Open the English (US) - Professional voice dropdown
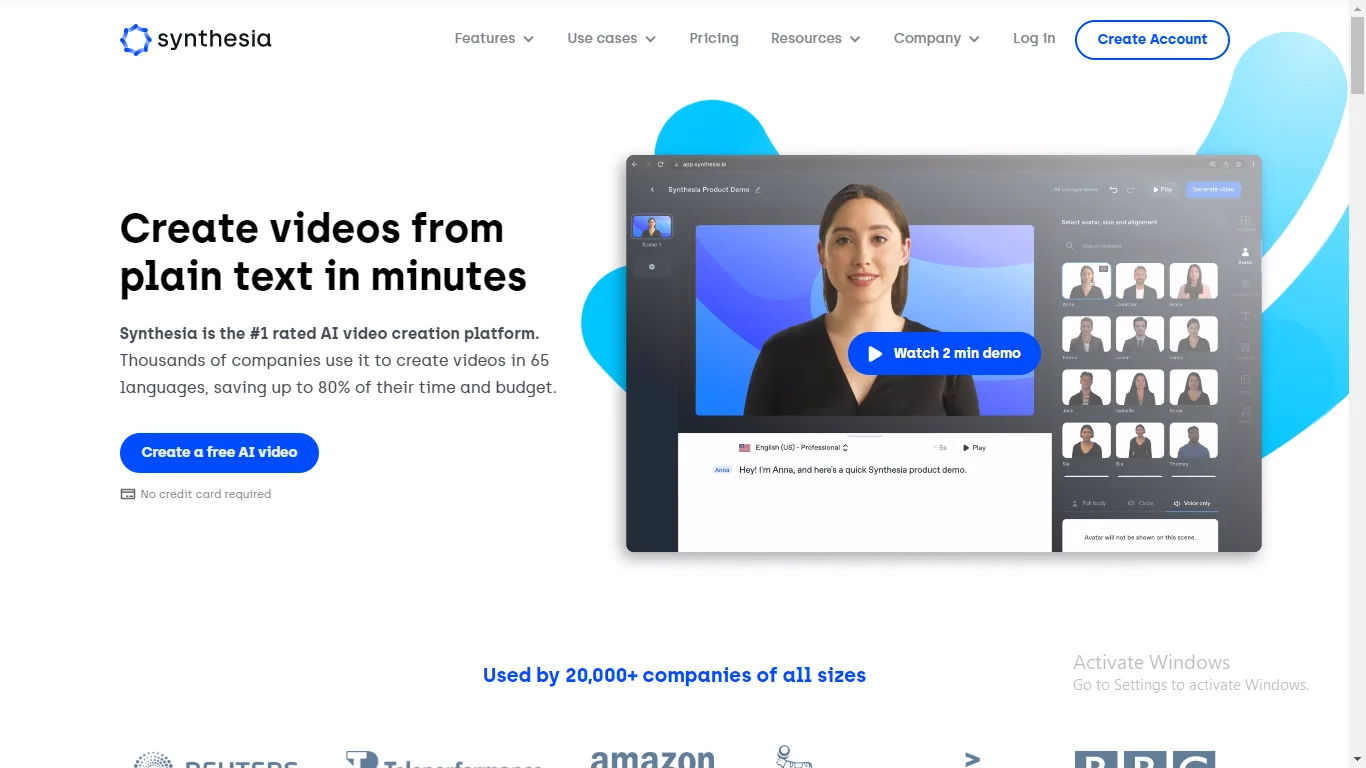 (802, 448)
